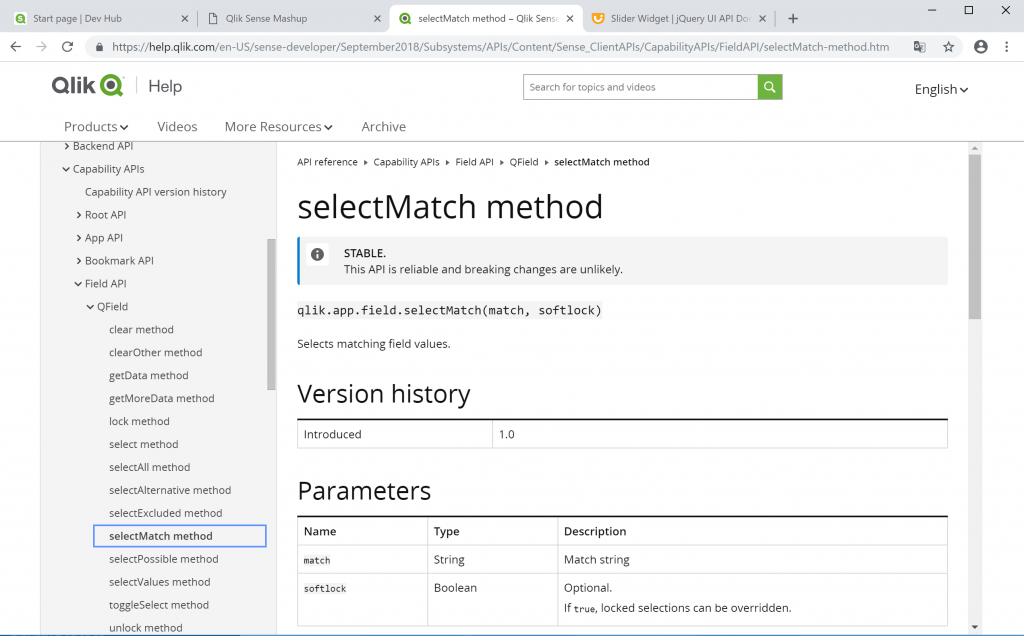The width and height of the screenshot is (1024, 636).
Task: Navigate to Field API via breadcrumb link
Action: [474, 161]
